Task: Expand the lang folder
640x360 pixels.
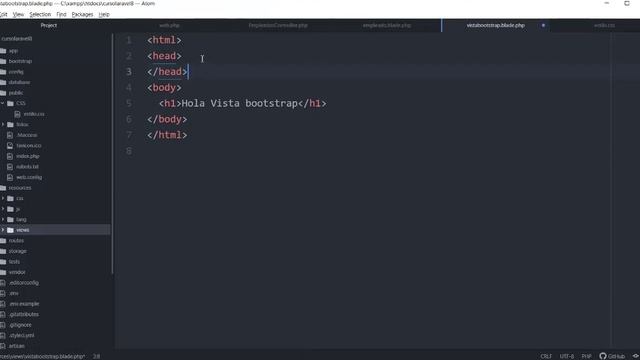Action: point(3,220)
